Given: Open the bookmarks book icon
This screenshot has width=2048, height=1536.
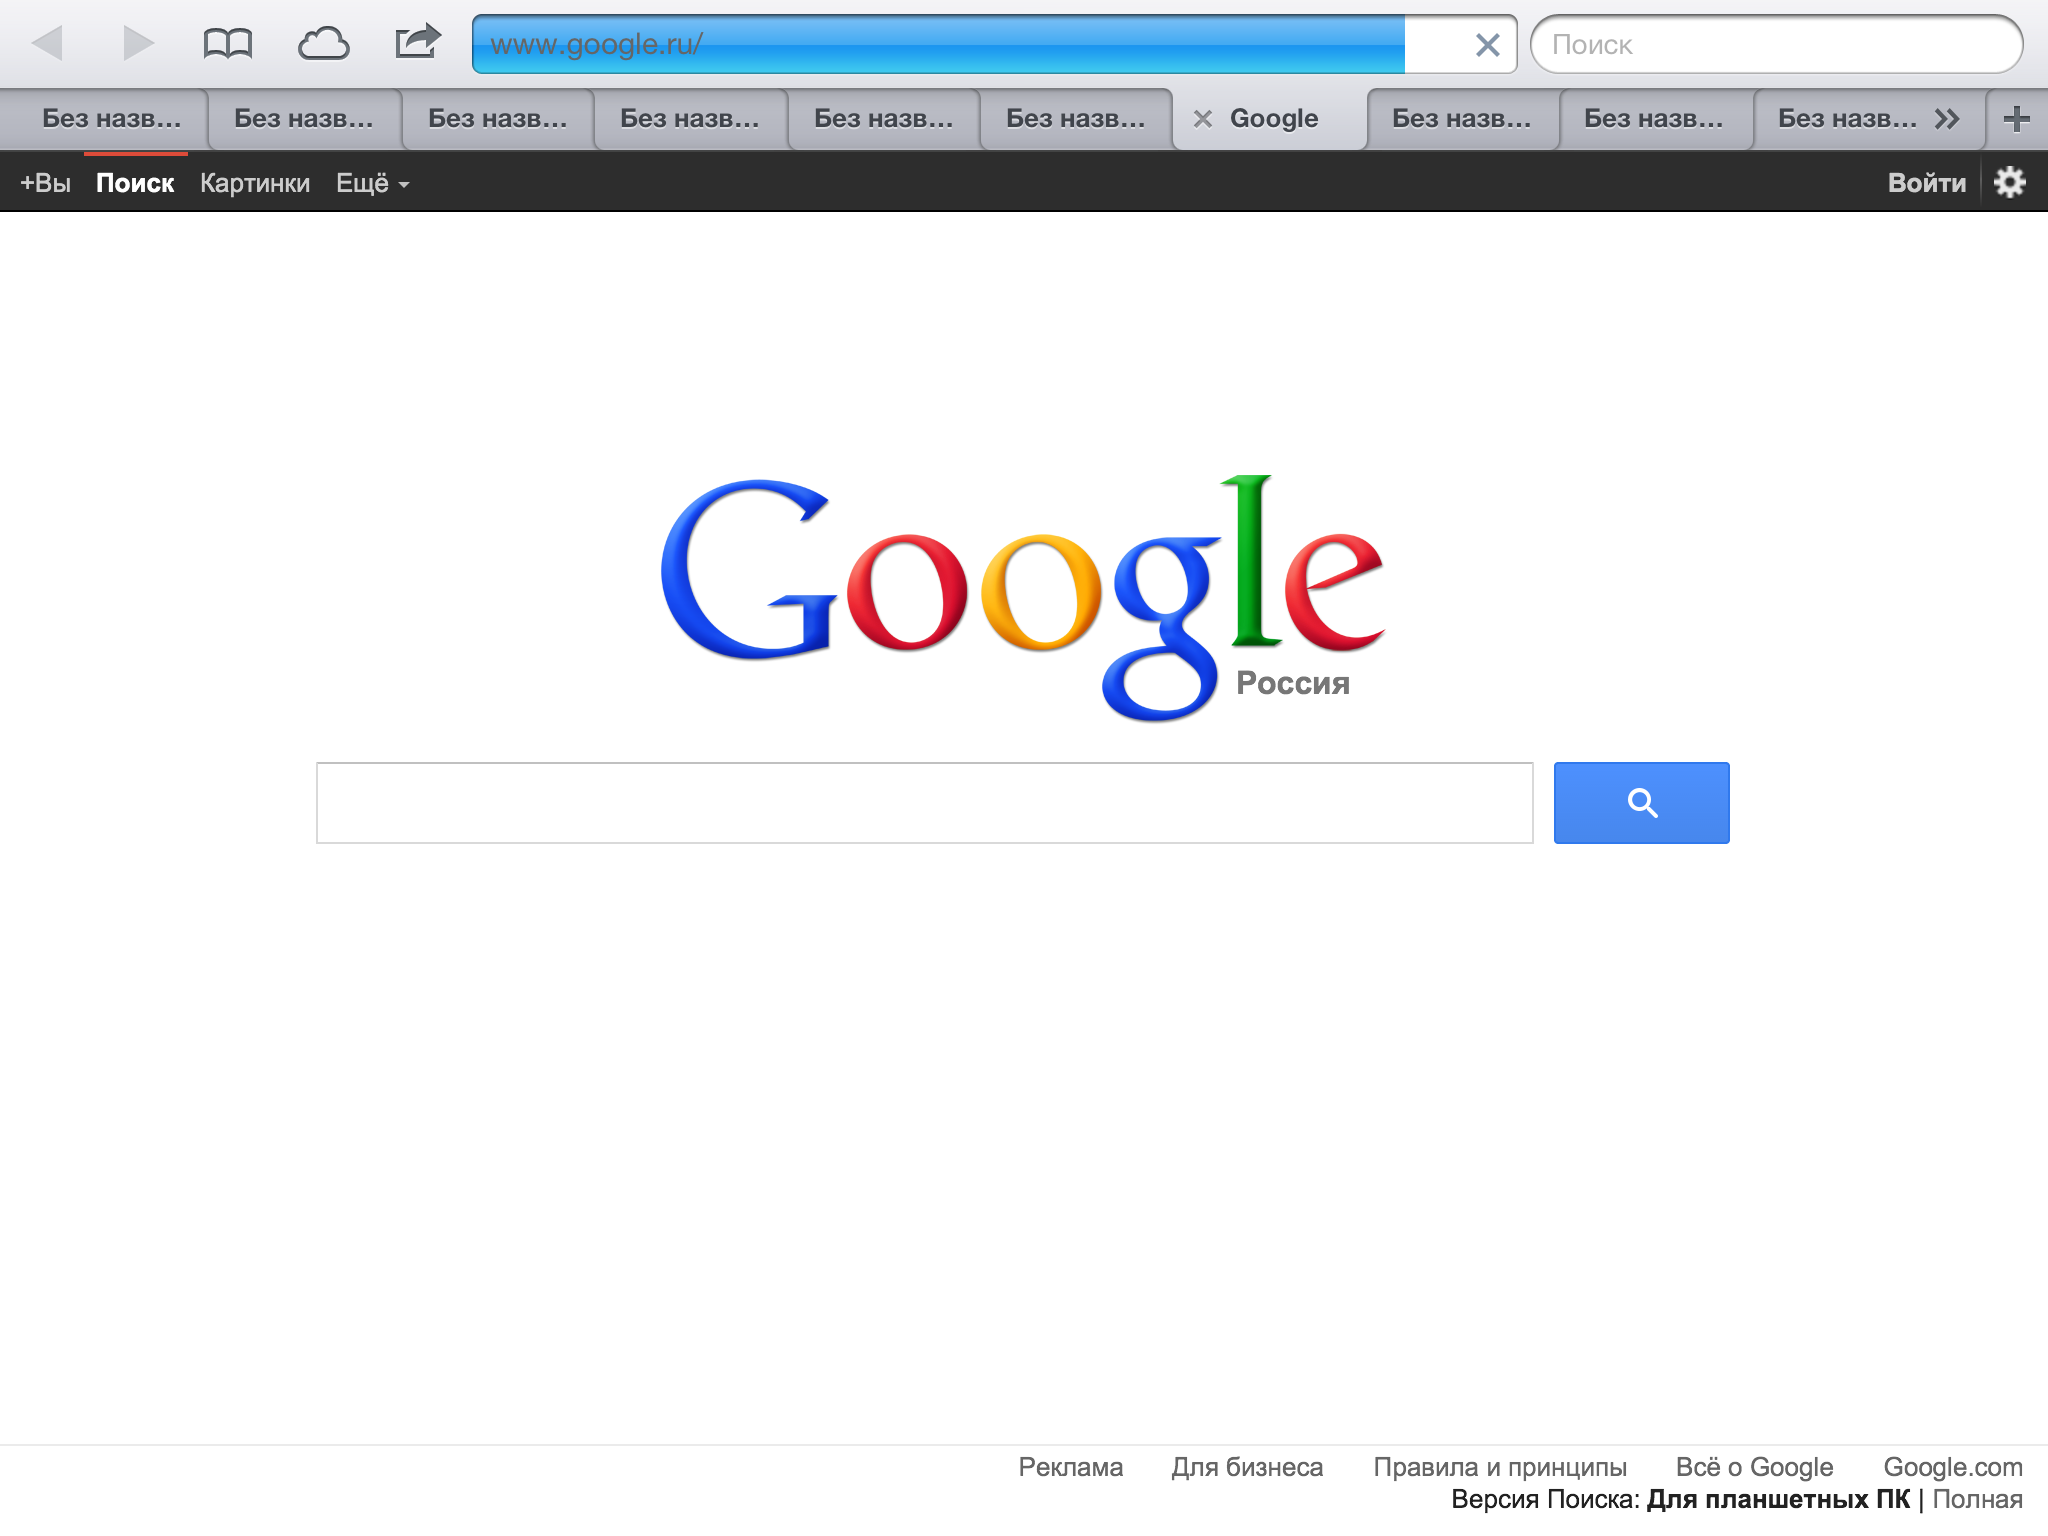Looking at the screenshot, I should (228, 44).
